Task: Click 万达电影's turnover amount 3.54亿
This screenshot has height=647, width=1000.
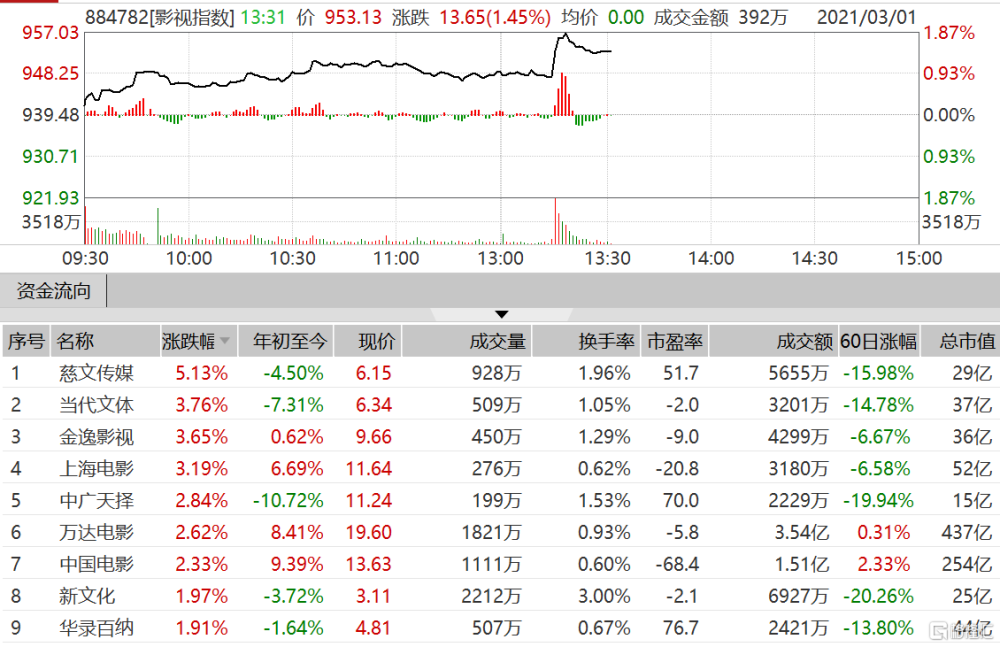Action: (x=802, y=533)
